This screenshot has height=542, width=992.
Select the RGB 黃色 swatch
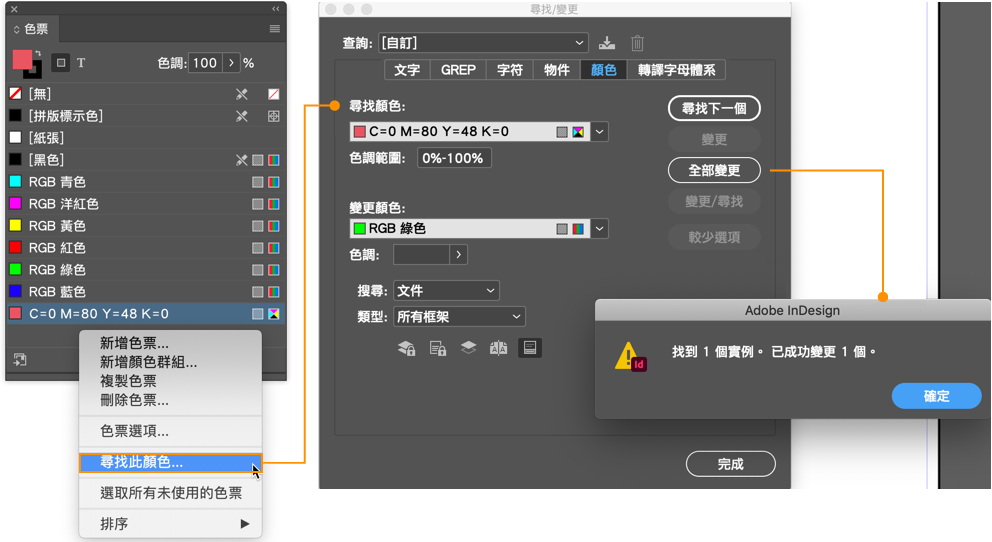[146, 226]
